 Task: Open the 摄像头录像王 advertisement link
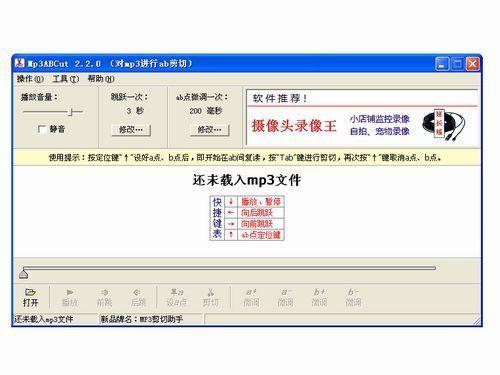(x=294, y=126)
